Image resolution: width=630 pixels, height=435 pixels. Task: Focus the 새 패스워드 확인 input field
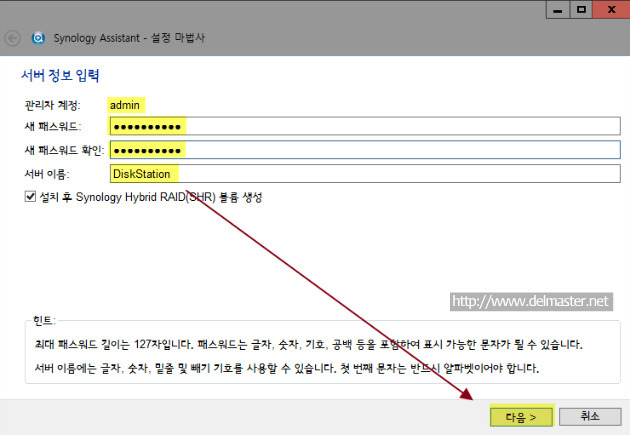365,150
